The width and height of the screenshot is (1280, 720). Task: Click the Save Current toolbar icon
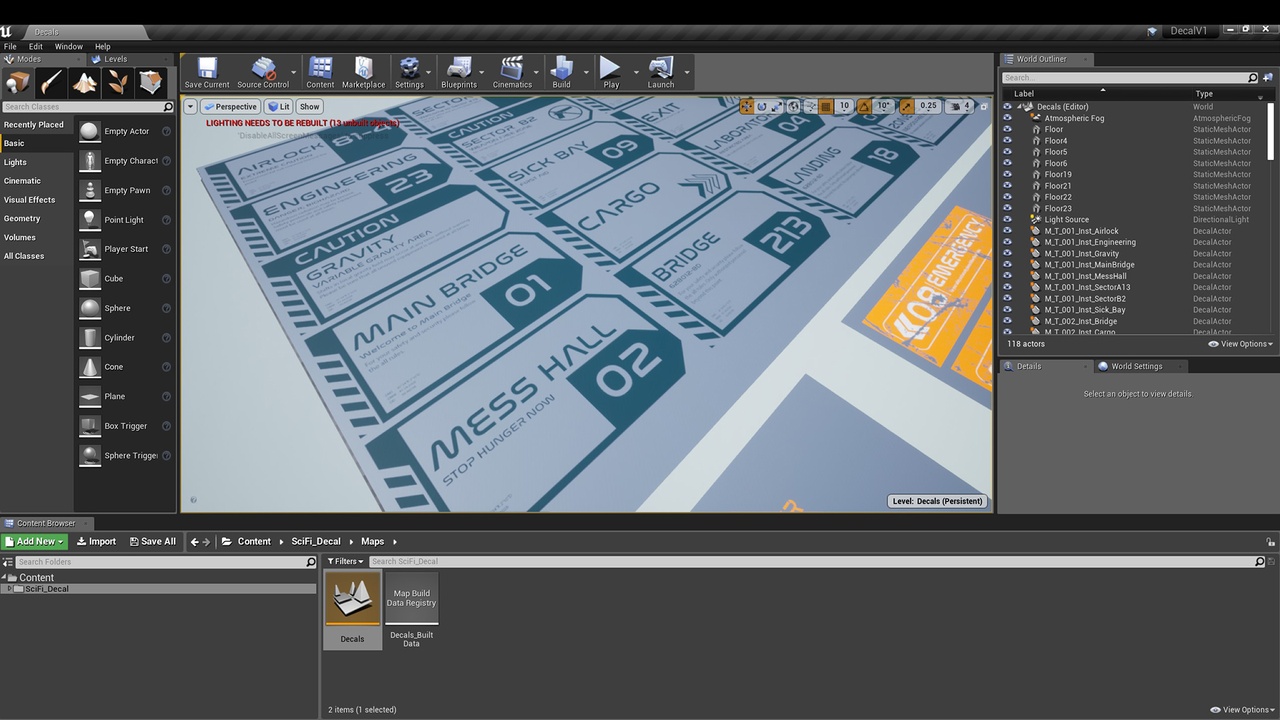tap(207, 73)
